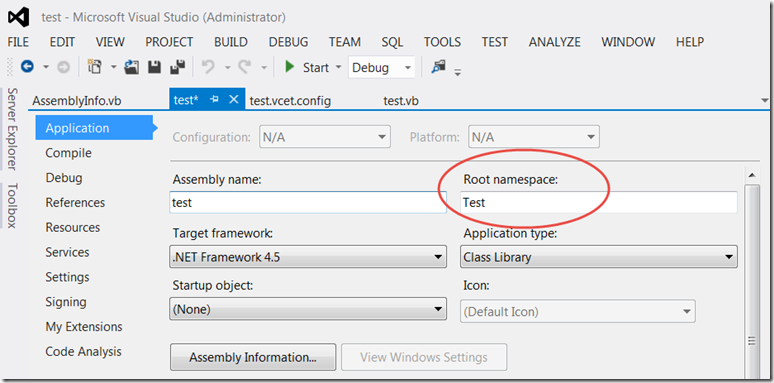Select the Settings properties page
Viewport: 774px width, 383px height.
67,277
